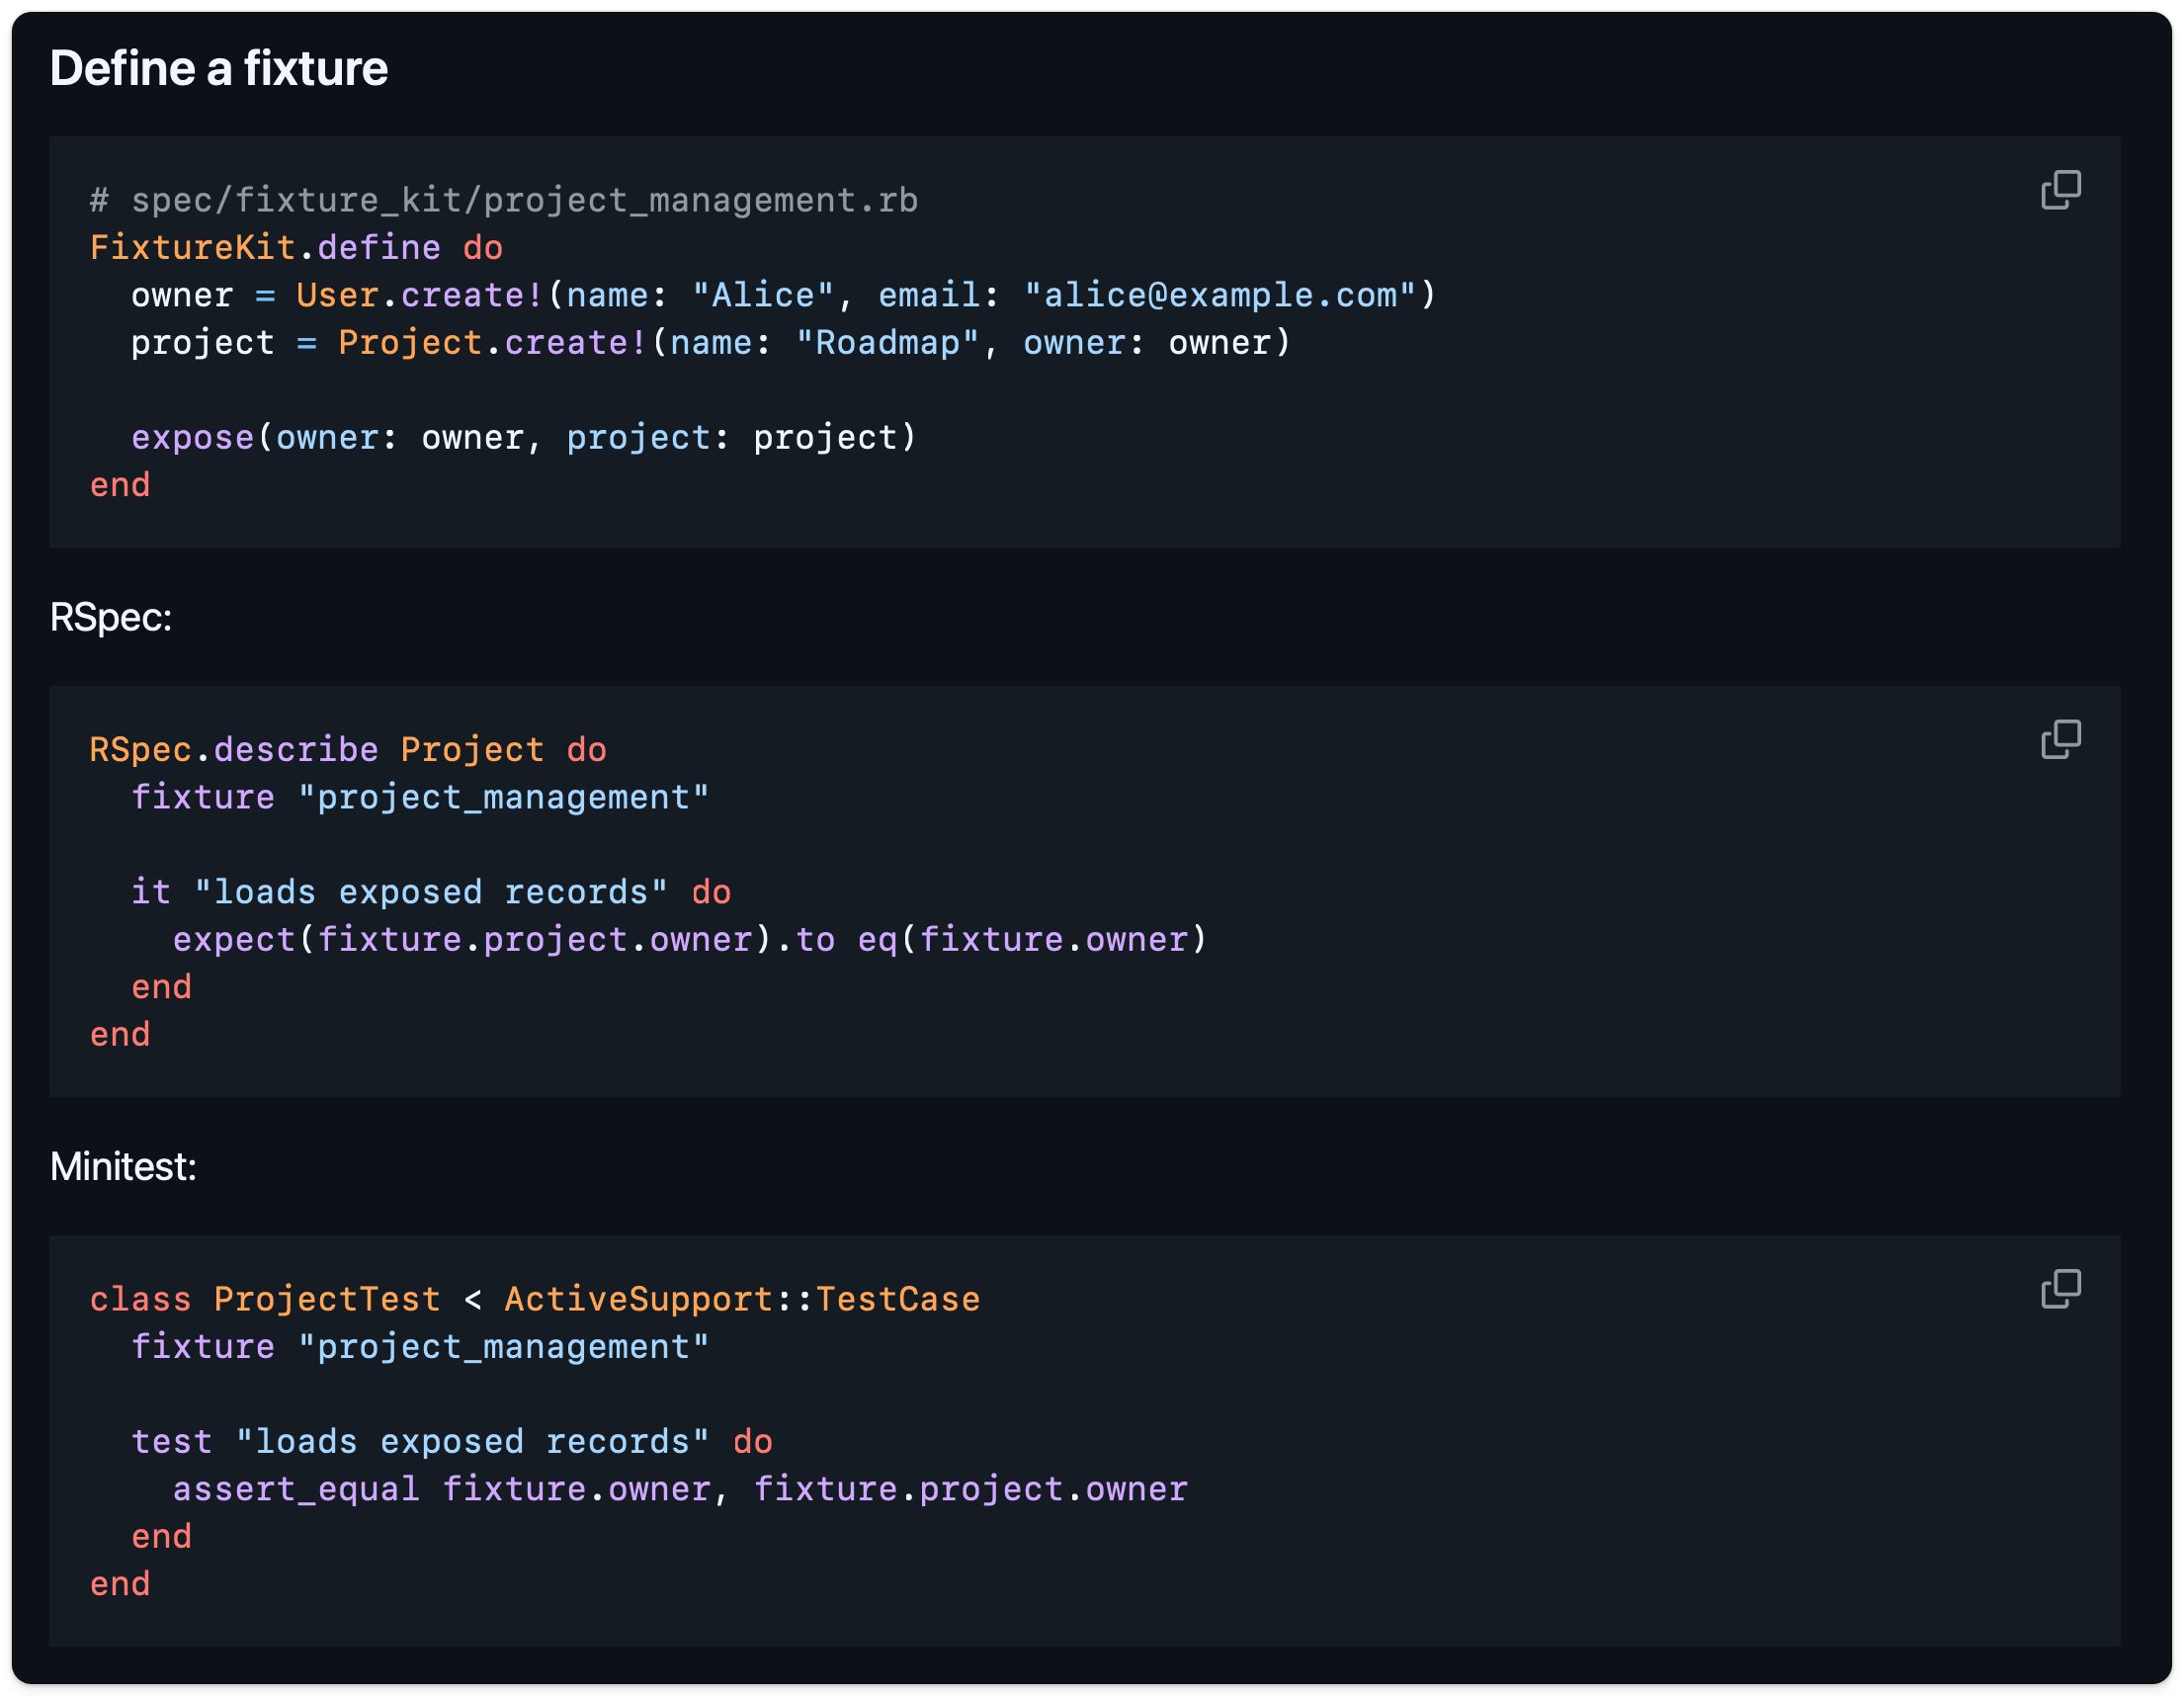The width and height of the screenshot is (2184, 1696).
Task: Click the 'expose' method call
Action: coord(192,438)
